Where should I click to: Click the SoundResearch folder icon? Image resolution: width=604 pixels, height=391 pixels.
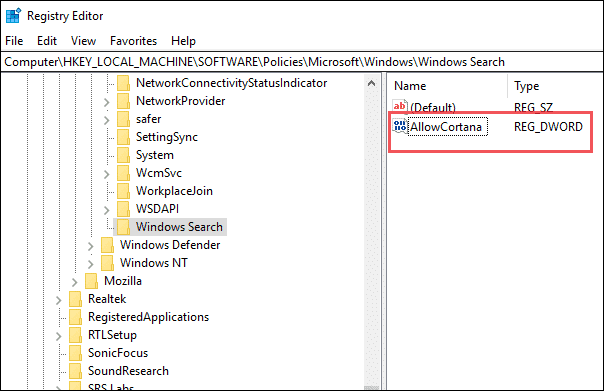point(75,371)
